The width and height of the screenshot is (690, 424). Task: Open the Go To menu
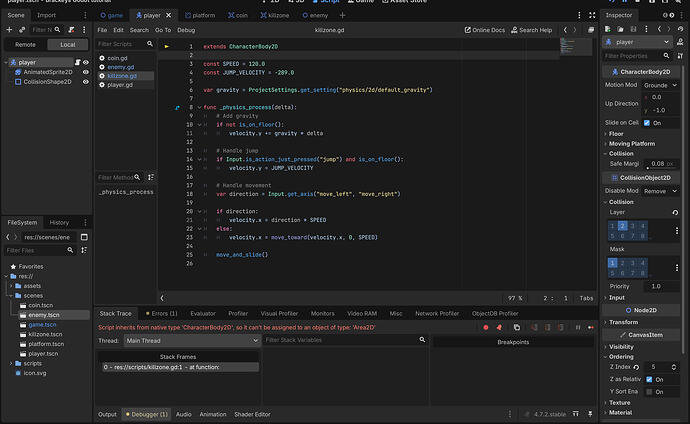163,30
